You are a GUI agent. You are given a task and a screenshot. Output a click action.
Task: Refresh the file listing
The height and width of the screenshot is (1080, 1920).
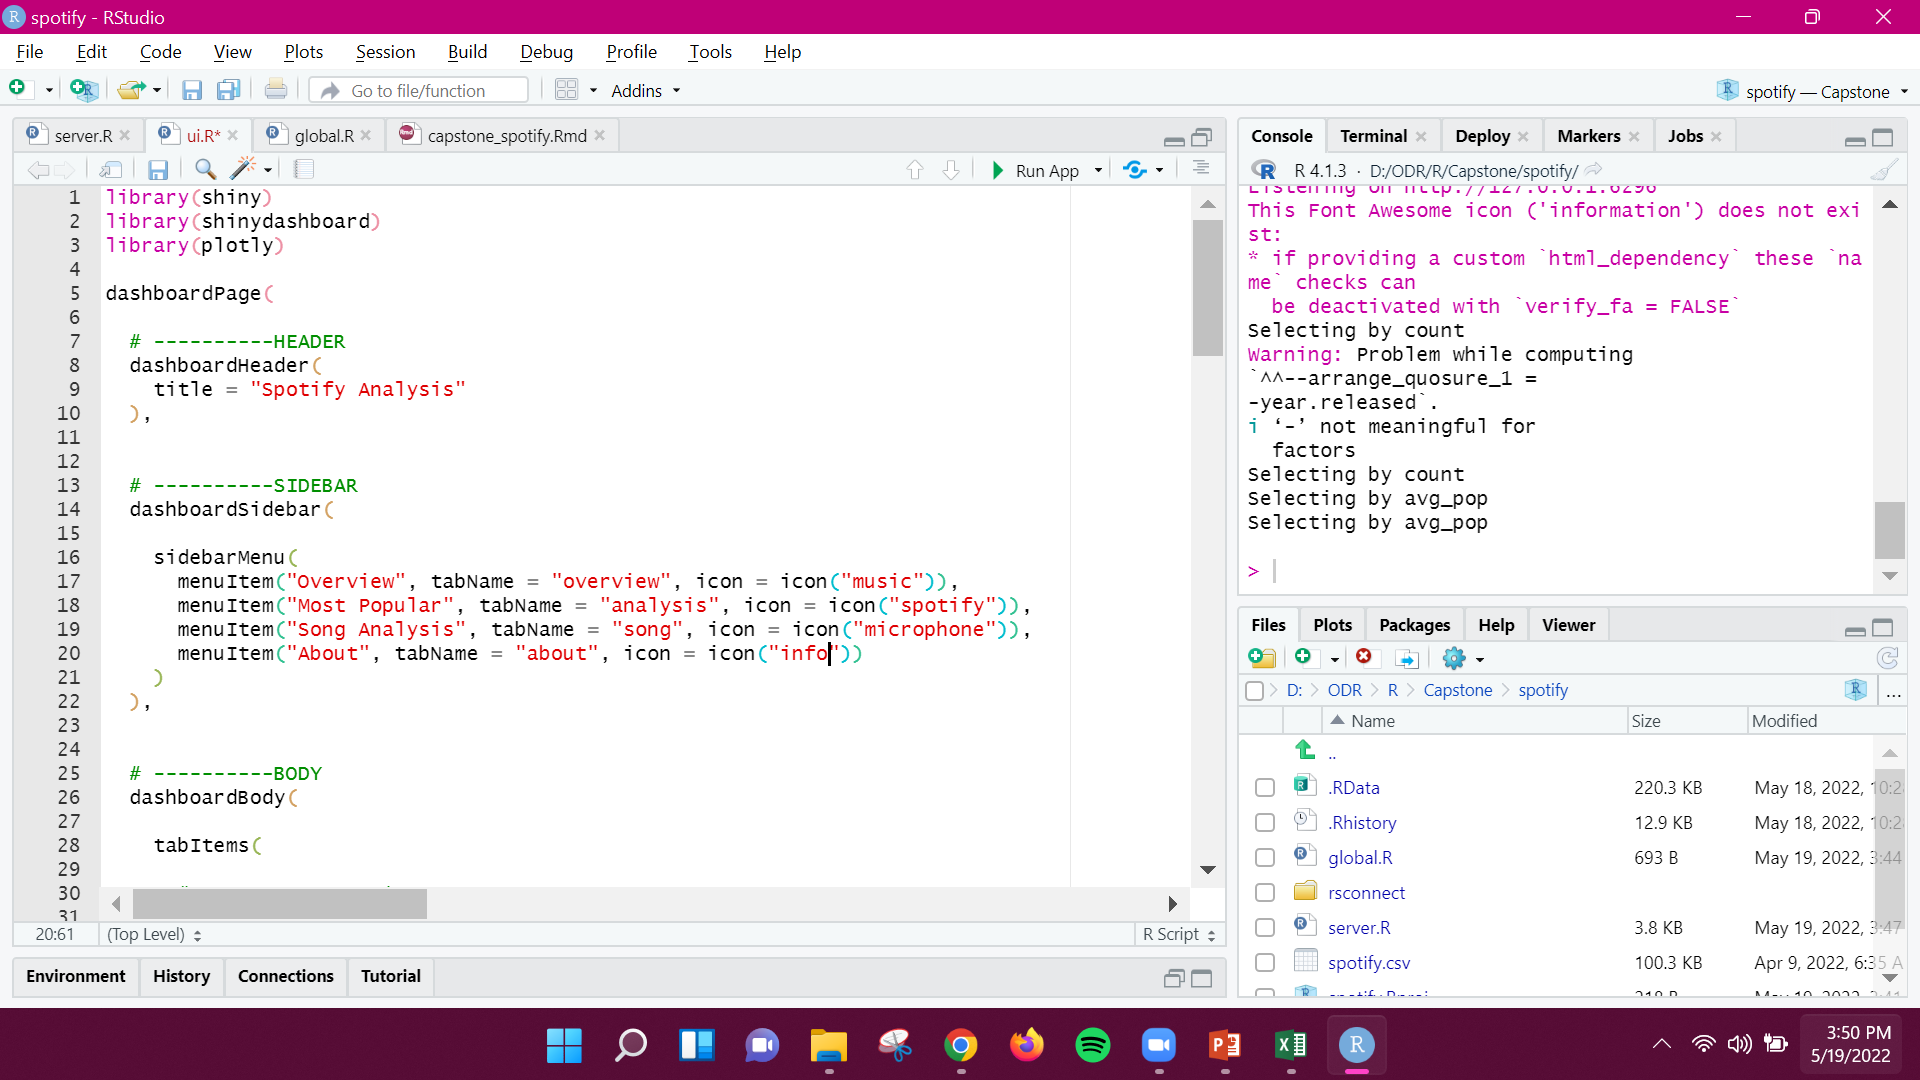pyautogui.click(x=1888, y=658)
